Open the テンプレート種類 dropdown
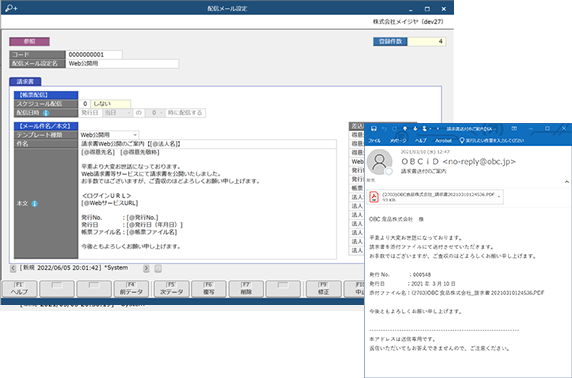 (x=135, y=135)
